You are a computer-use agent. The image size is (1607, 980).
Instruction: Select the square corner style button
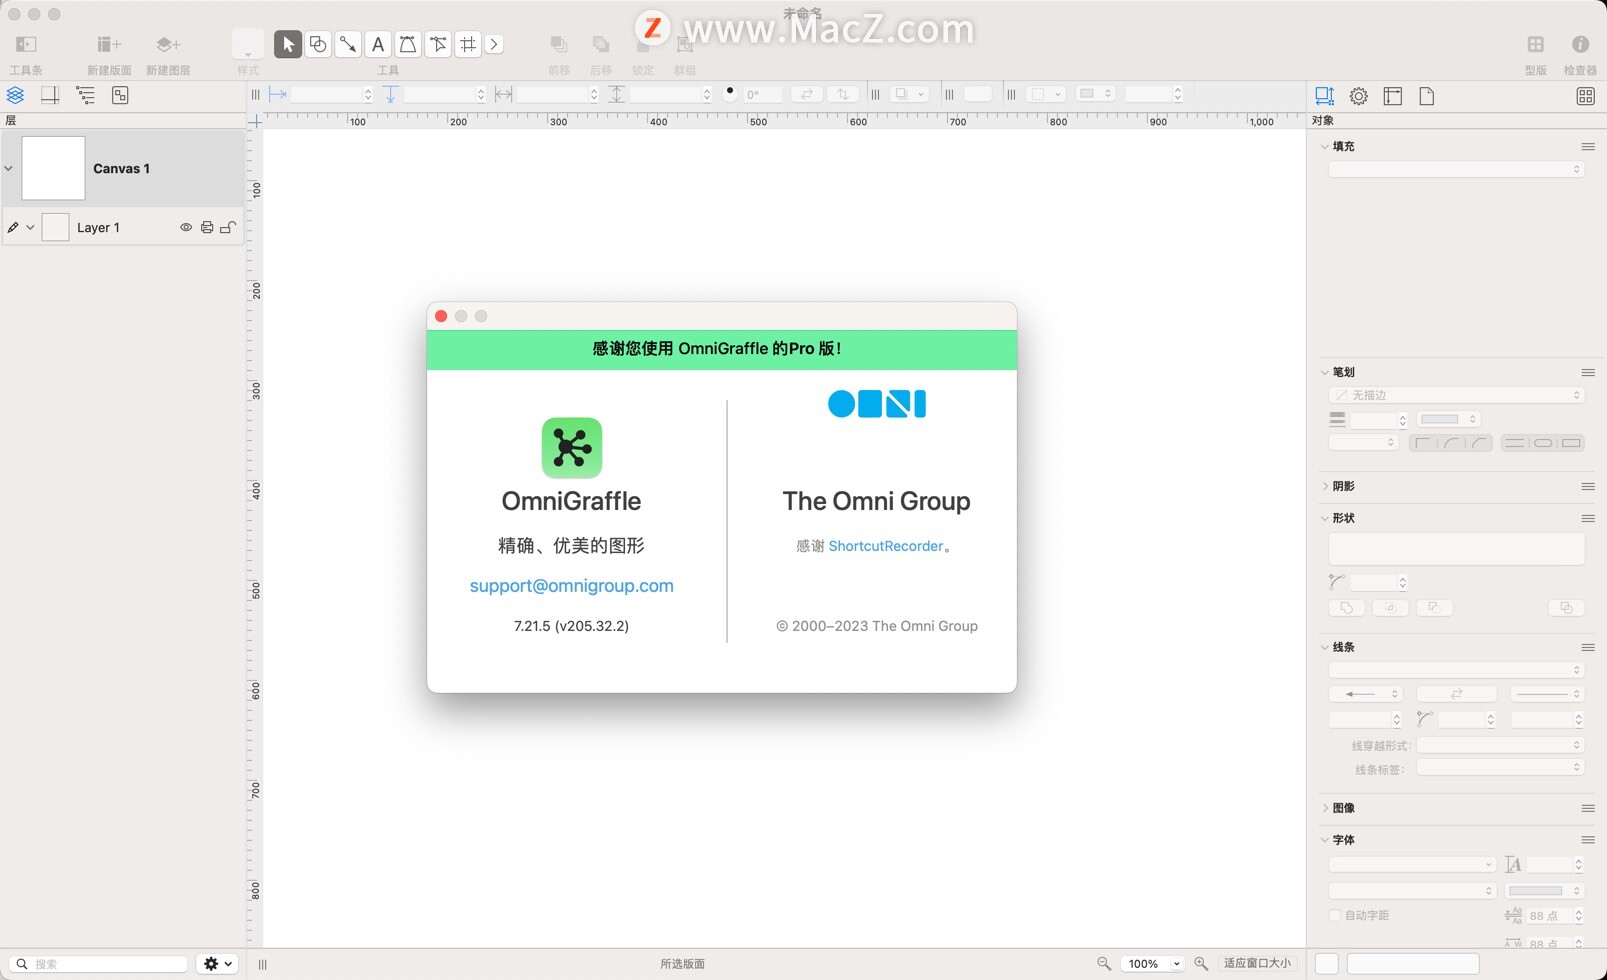point(1422,442)
